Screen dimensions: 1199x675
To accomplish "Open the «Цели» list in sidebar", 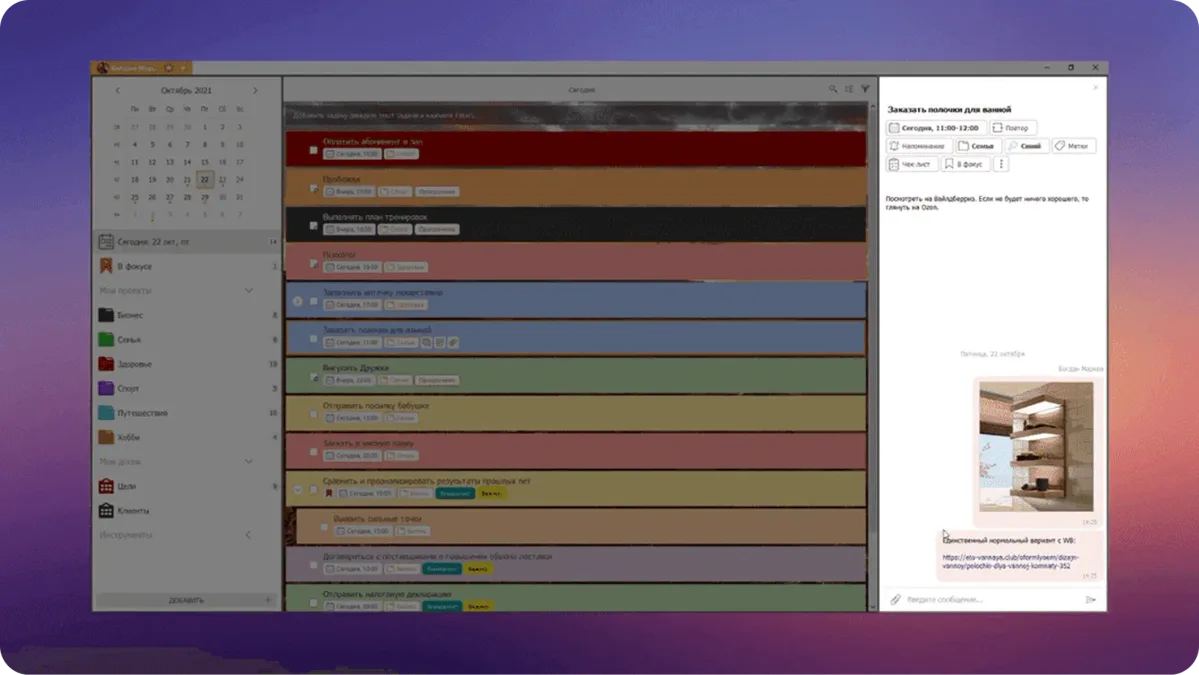I will tap(127, 486).
